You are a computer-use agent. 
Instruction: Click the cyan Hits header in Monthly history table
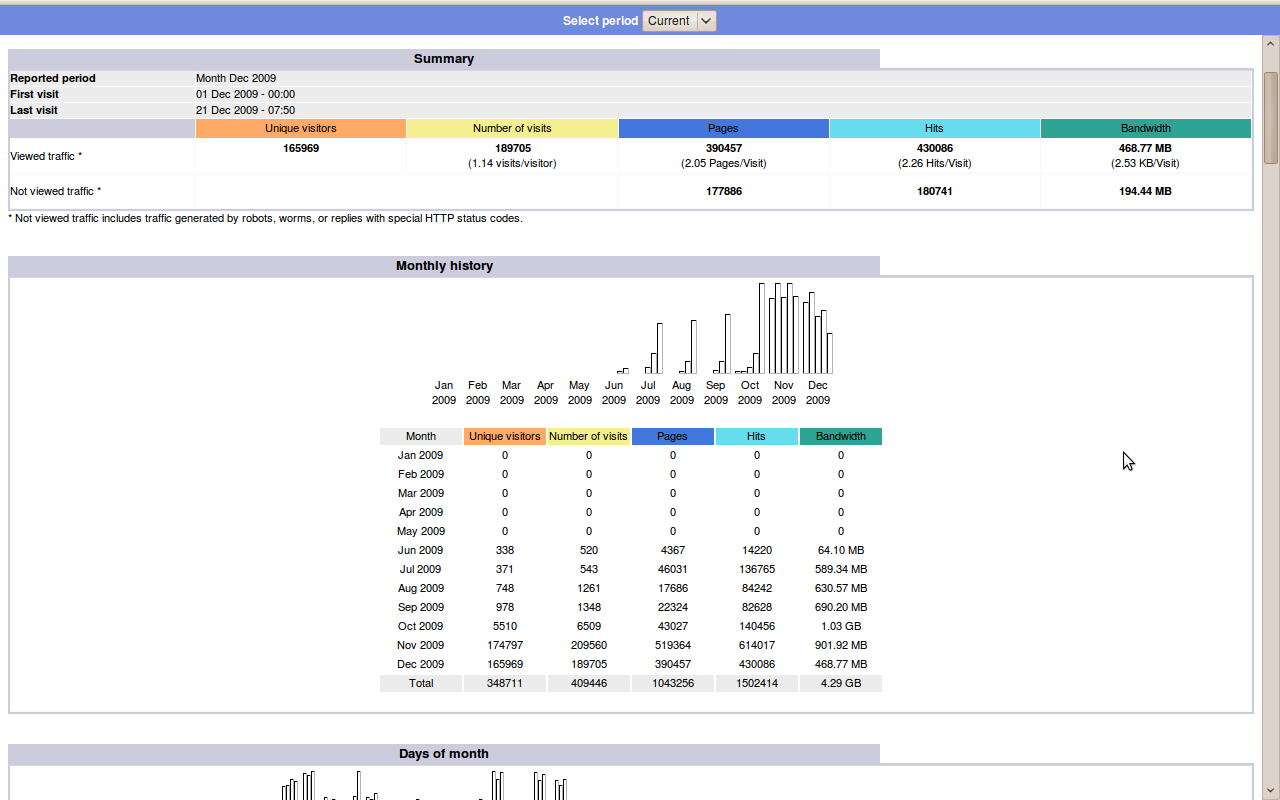coord(756,436)
